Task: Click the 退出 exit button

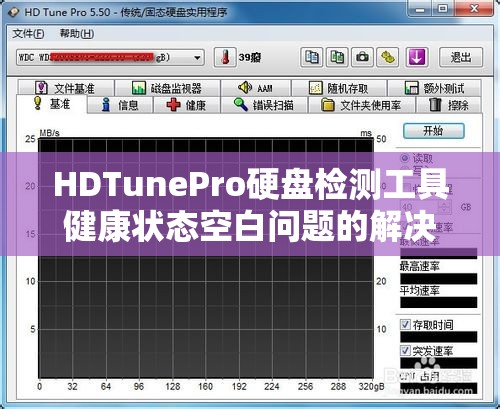Action: 461,57
